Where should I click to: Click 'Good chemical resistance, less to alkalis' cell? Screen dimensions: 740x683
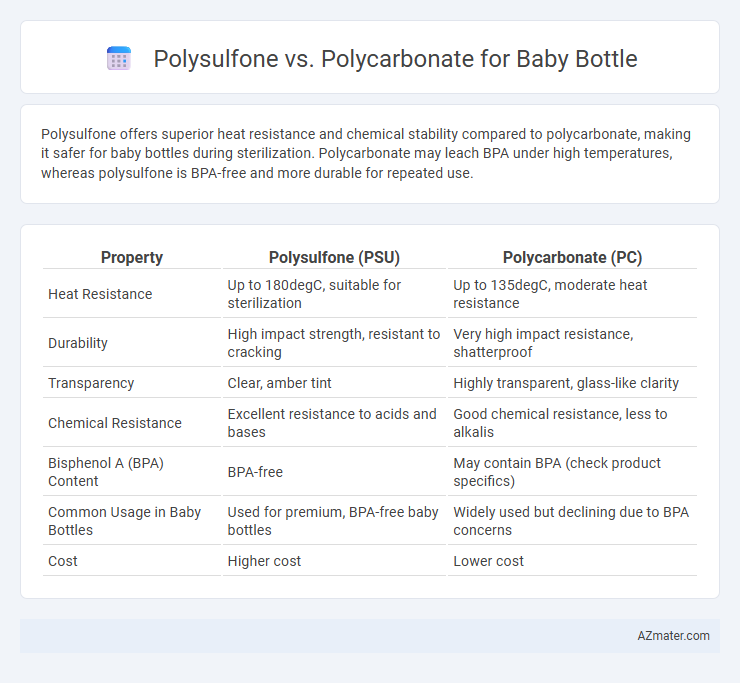[x=572, y=423]
